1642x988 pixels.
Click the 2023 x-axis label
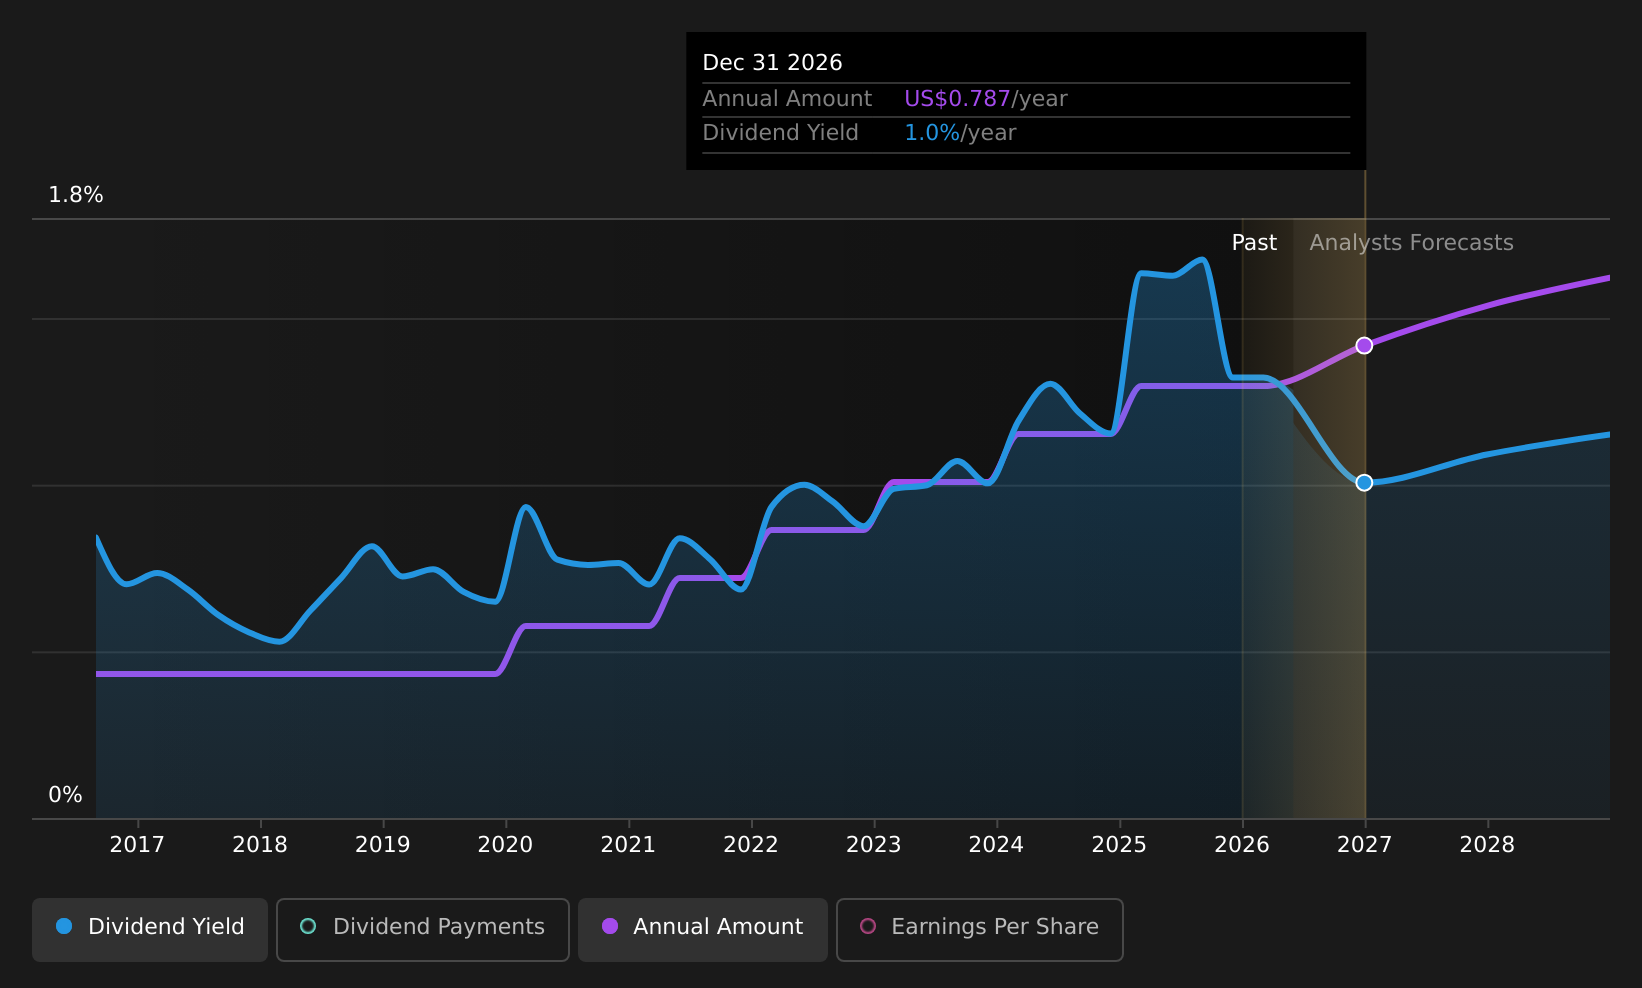pos(874,845)
